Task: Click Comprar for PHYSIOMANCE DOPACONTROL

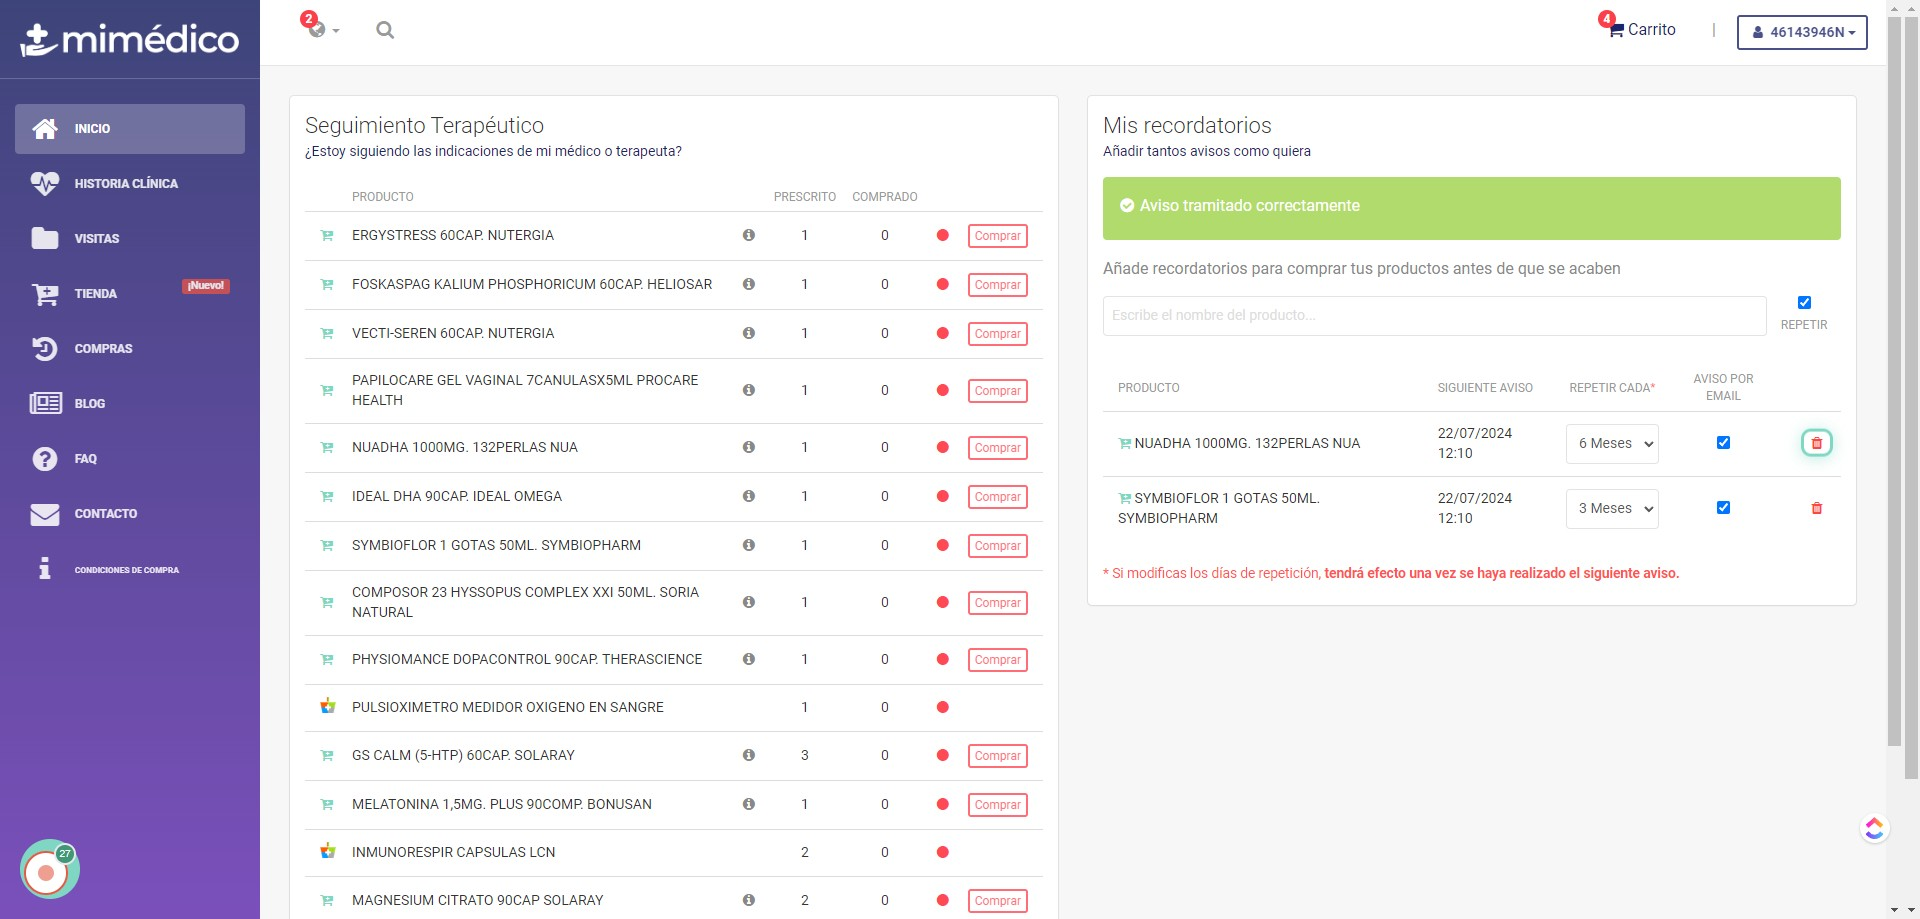Action: (998, 660)
